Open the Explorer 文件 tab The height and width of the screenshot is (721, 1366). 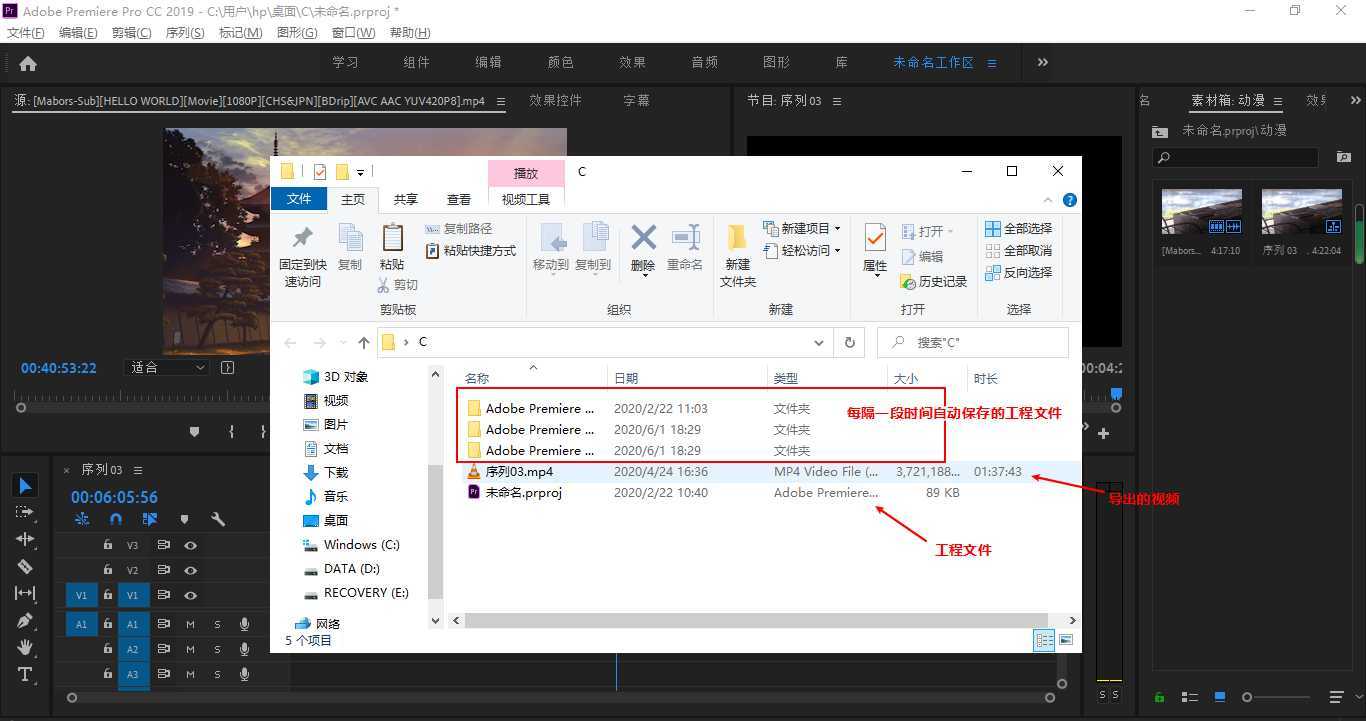(x=299, y=199)
